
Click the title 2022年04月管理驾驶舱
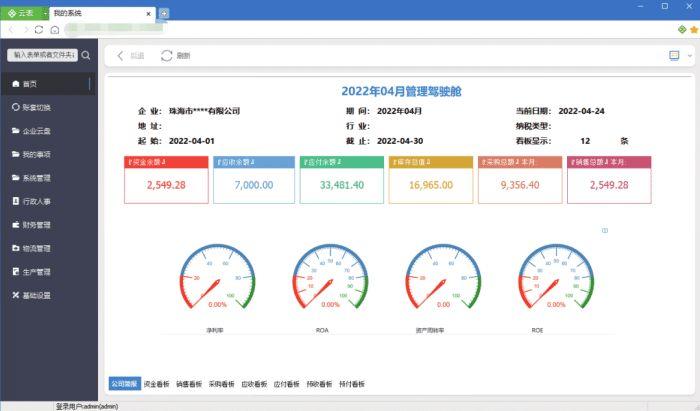point(401,91)
